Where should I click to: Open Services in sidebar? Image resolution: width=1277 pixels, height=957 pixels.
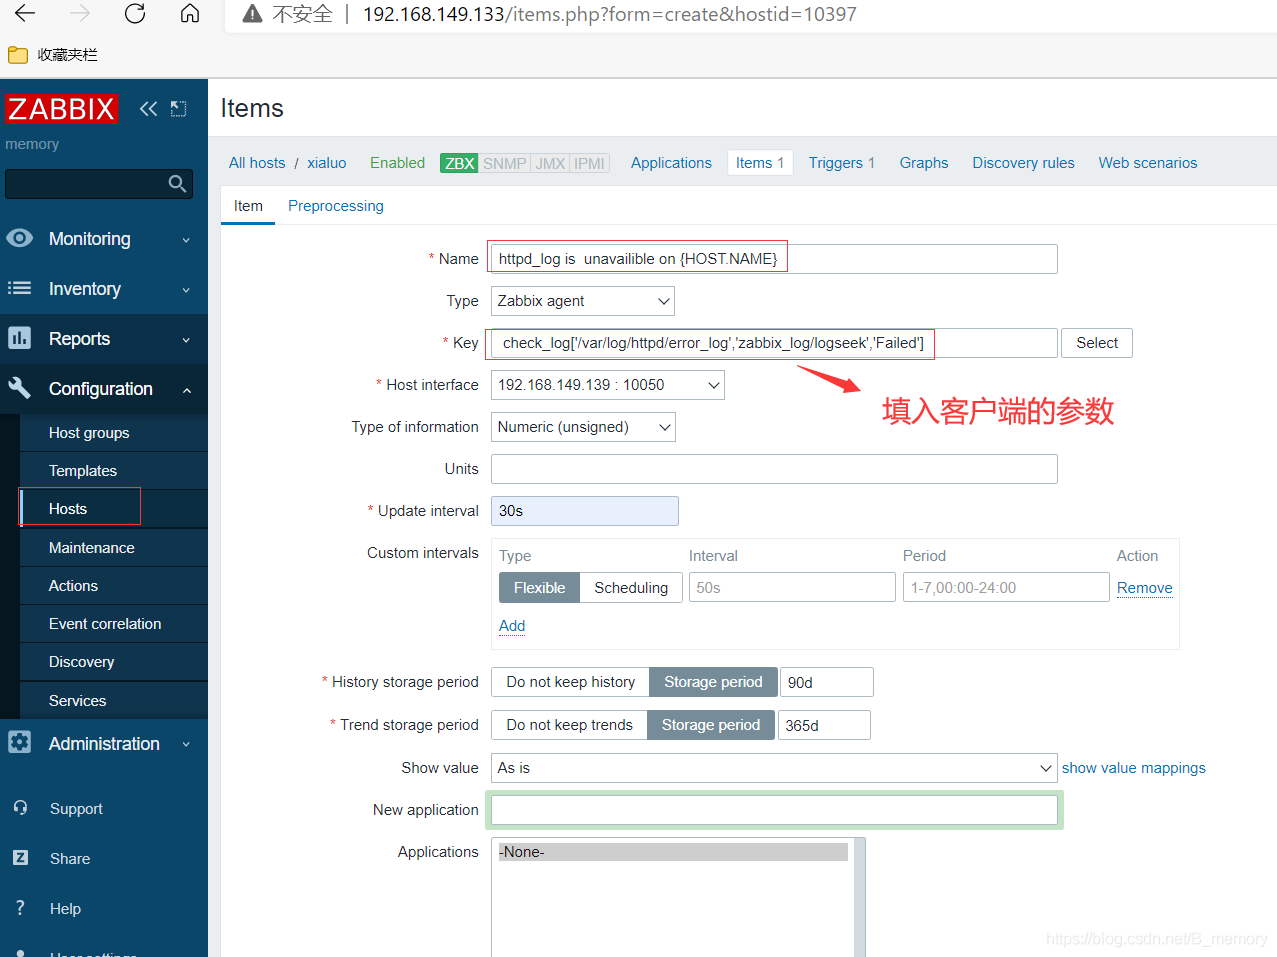(x=78, y=701)
